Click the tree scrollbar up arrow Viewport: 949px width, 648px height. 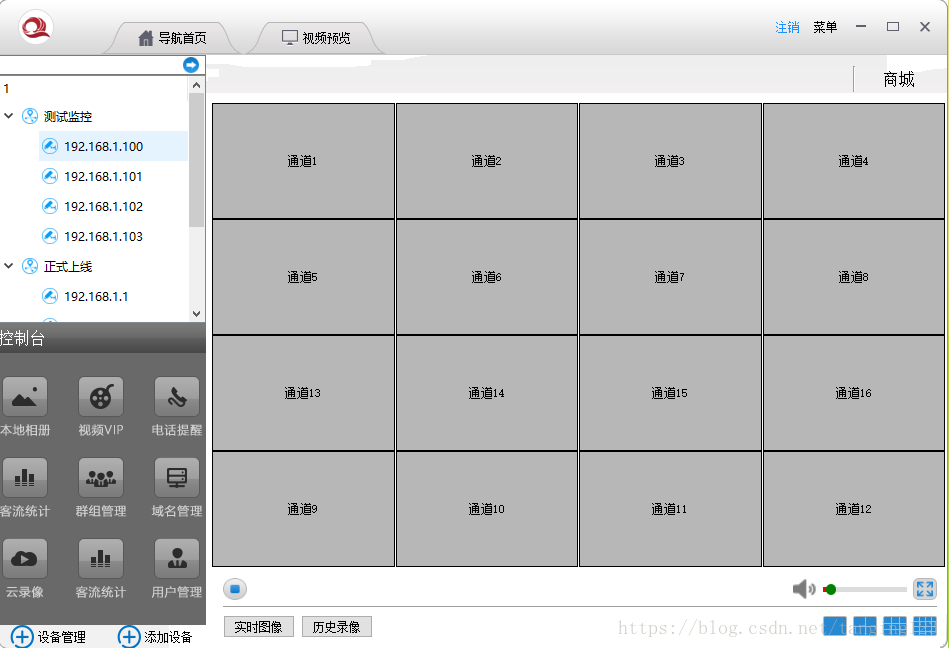(x=196, y=85)
